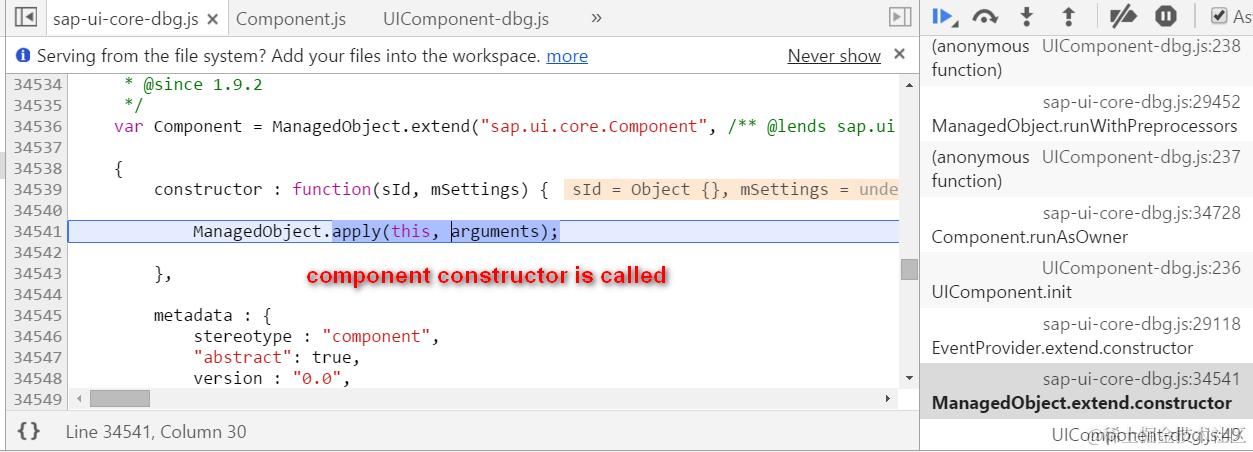Screen dimensions: 1253x452
Task: Open the sap-ui-core-dbg.js:34728 source link
Action: [x=1141, y=213]
